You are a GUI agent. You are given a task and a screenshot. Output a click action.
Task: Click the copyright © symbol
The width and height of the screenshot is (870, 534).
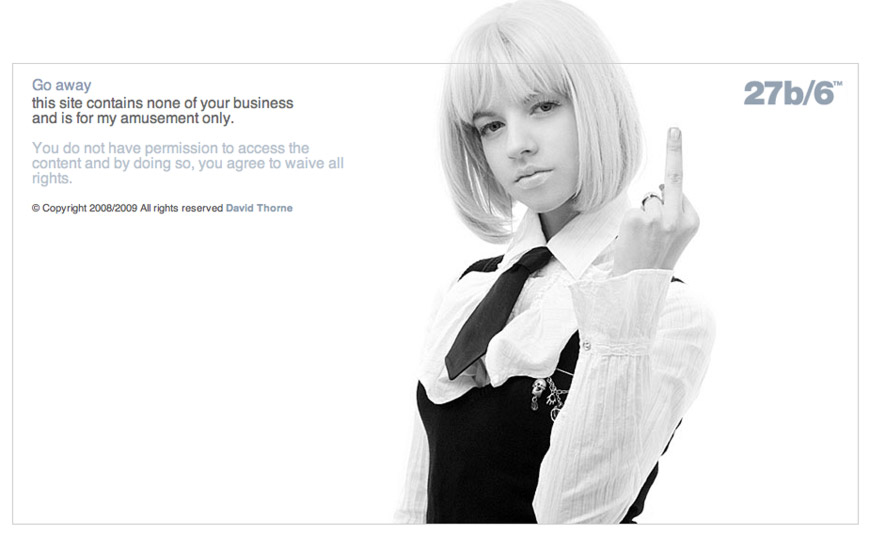36,208
